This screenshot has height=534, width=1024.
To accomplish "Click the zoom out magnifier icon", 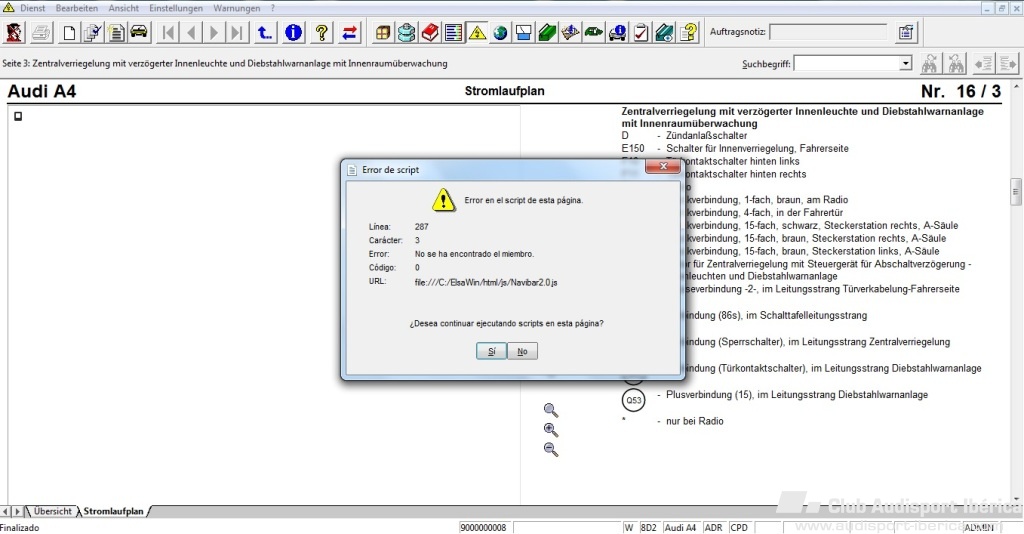I will (x=551, y=449).
